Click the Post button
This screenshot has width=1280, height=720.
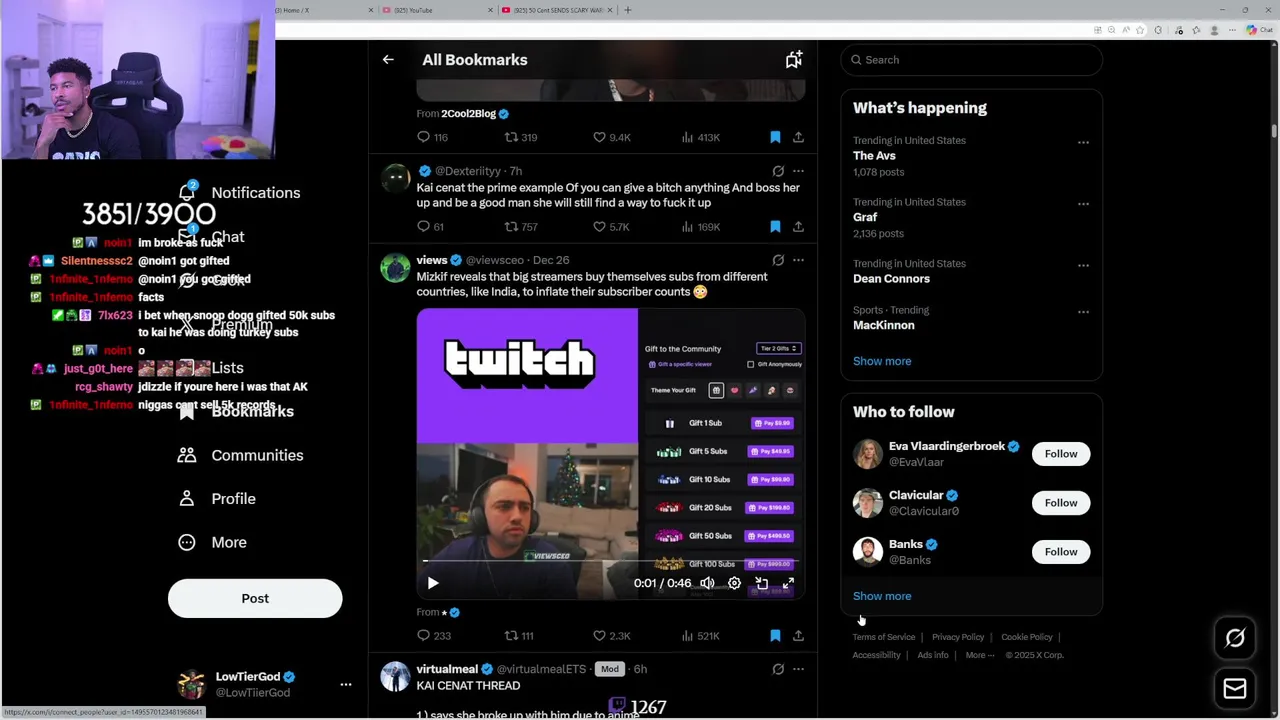(x=255, y=598)
